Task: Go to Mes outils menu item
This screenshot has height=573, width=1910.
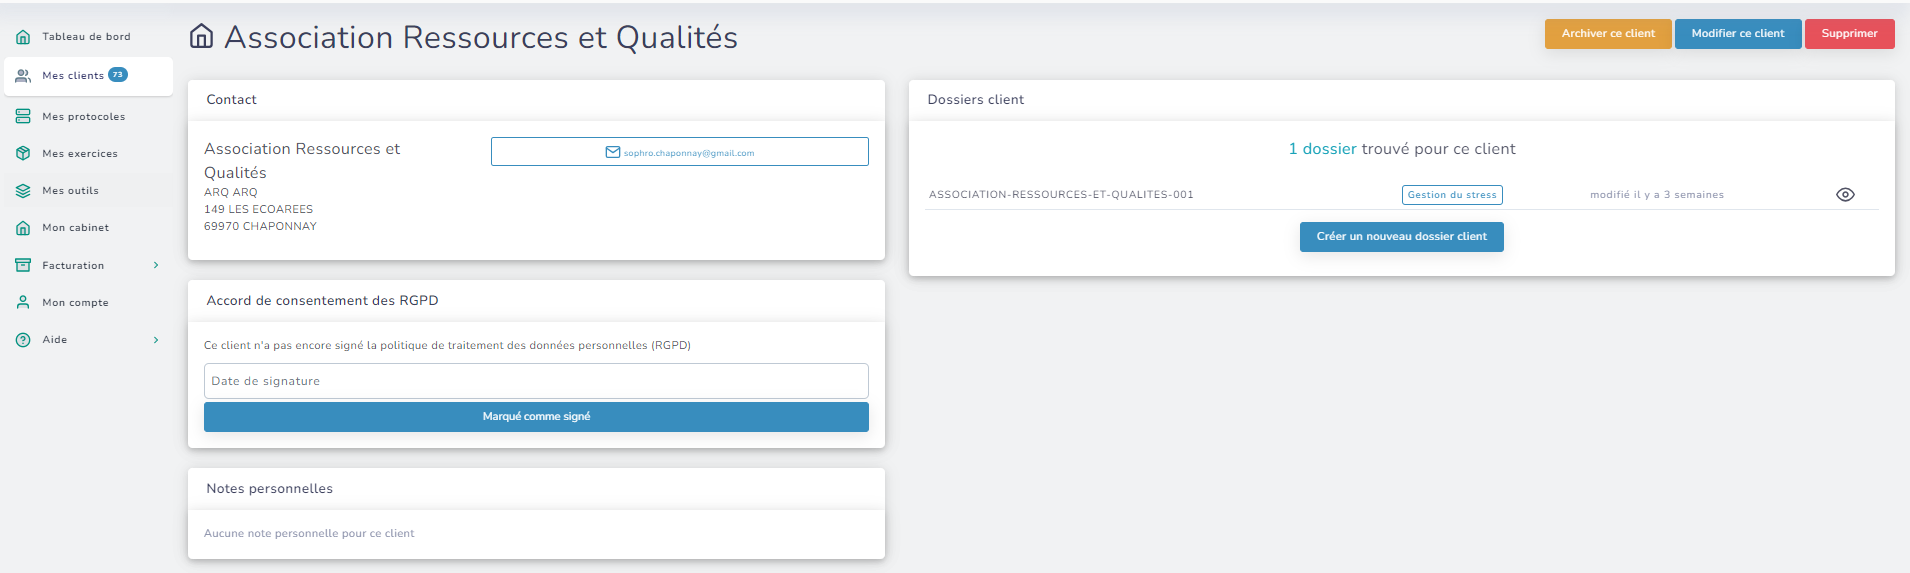Action: coord(70,191)
